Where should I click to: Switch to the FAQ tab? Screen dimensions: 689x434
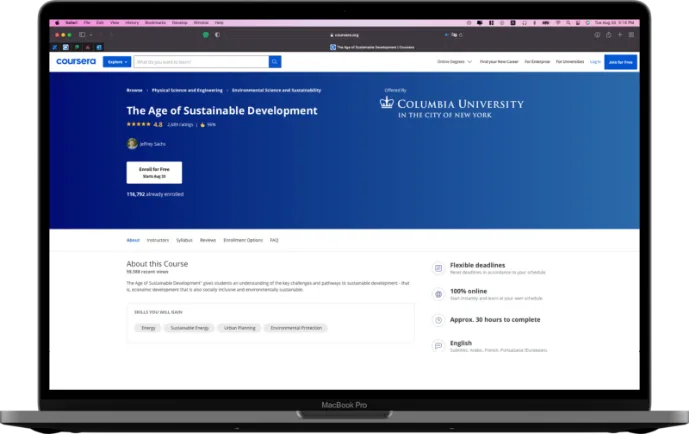tap(274, 240)
